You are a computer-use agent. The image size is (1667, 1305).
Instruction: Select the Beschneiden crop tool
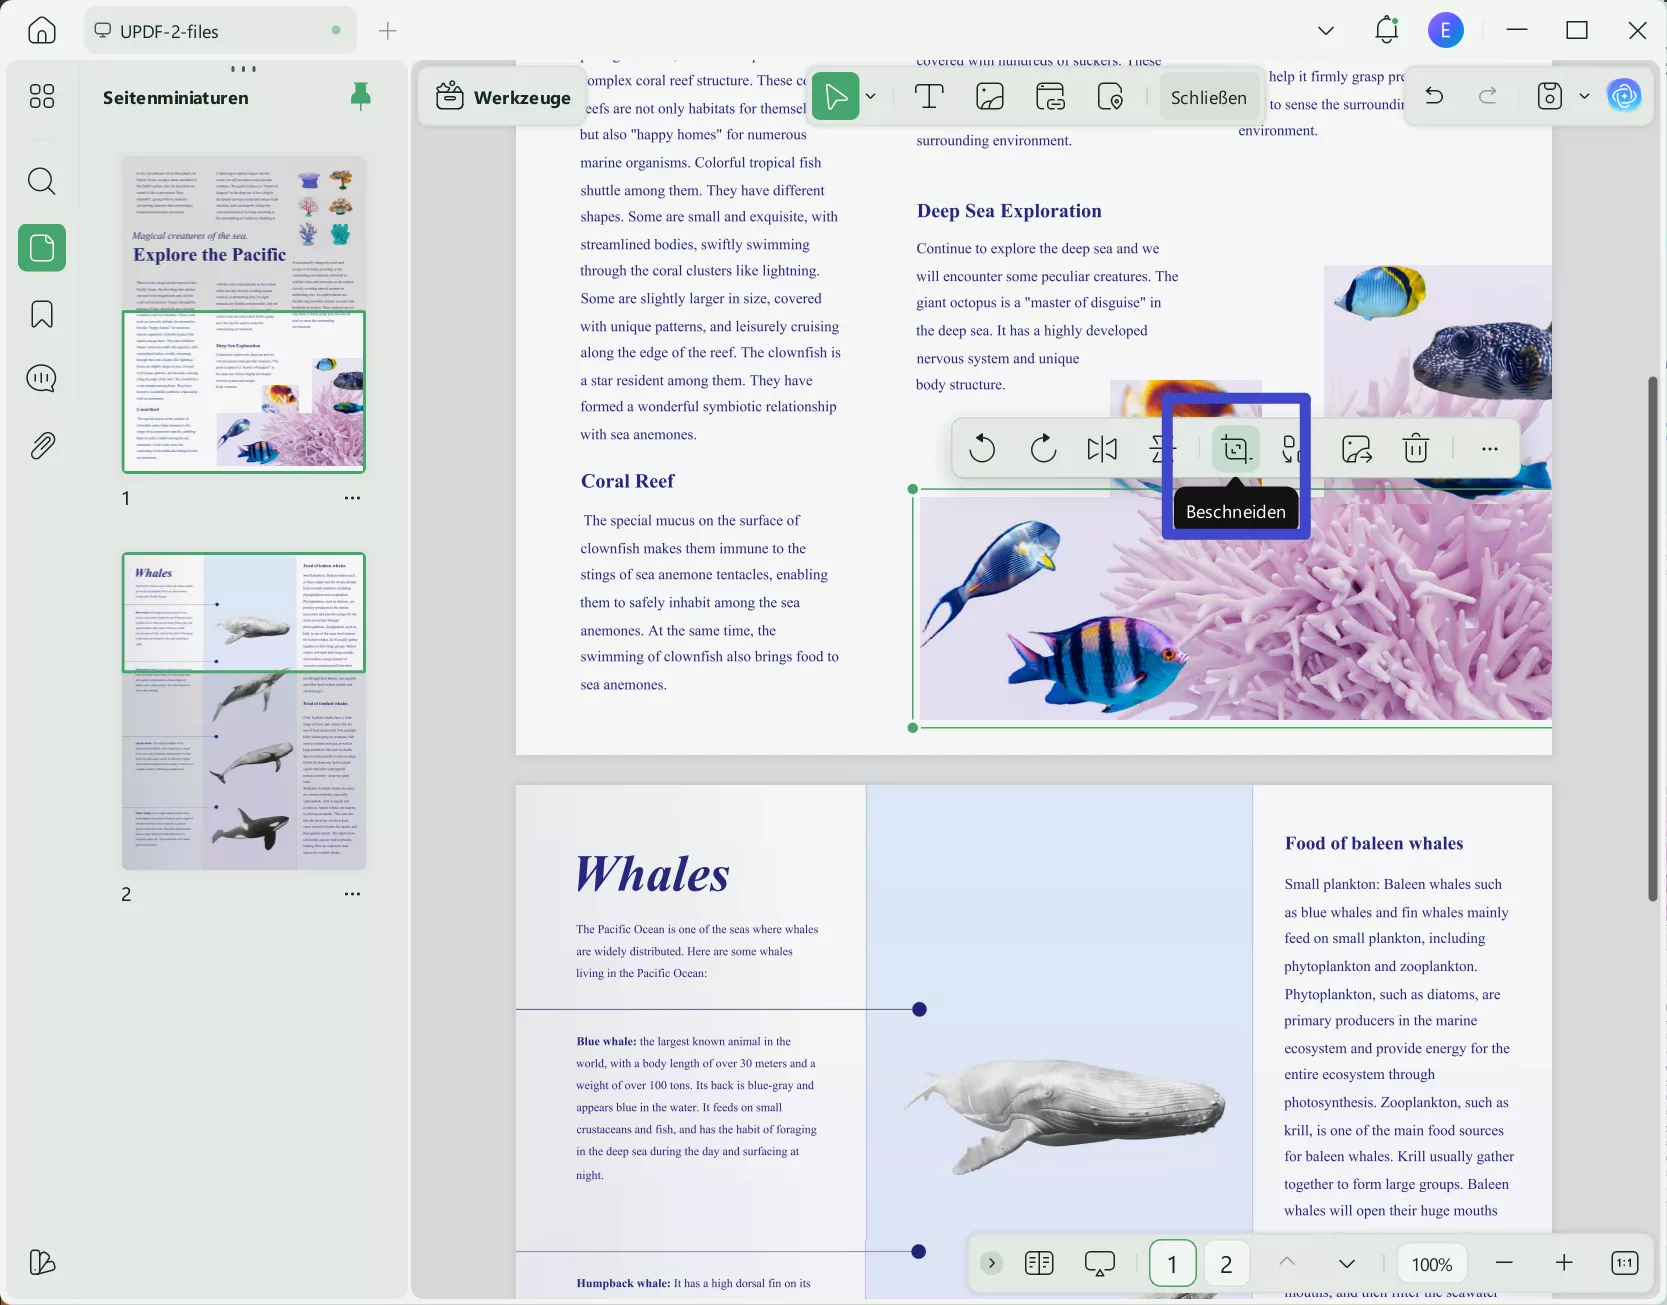1235,449
